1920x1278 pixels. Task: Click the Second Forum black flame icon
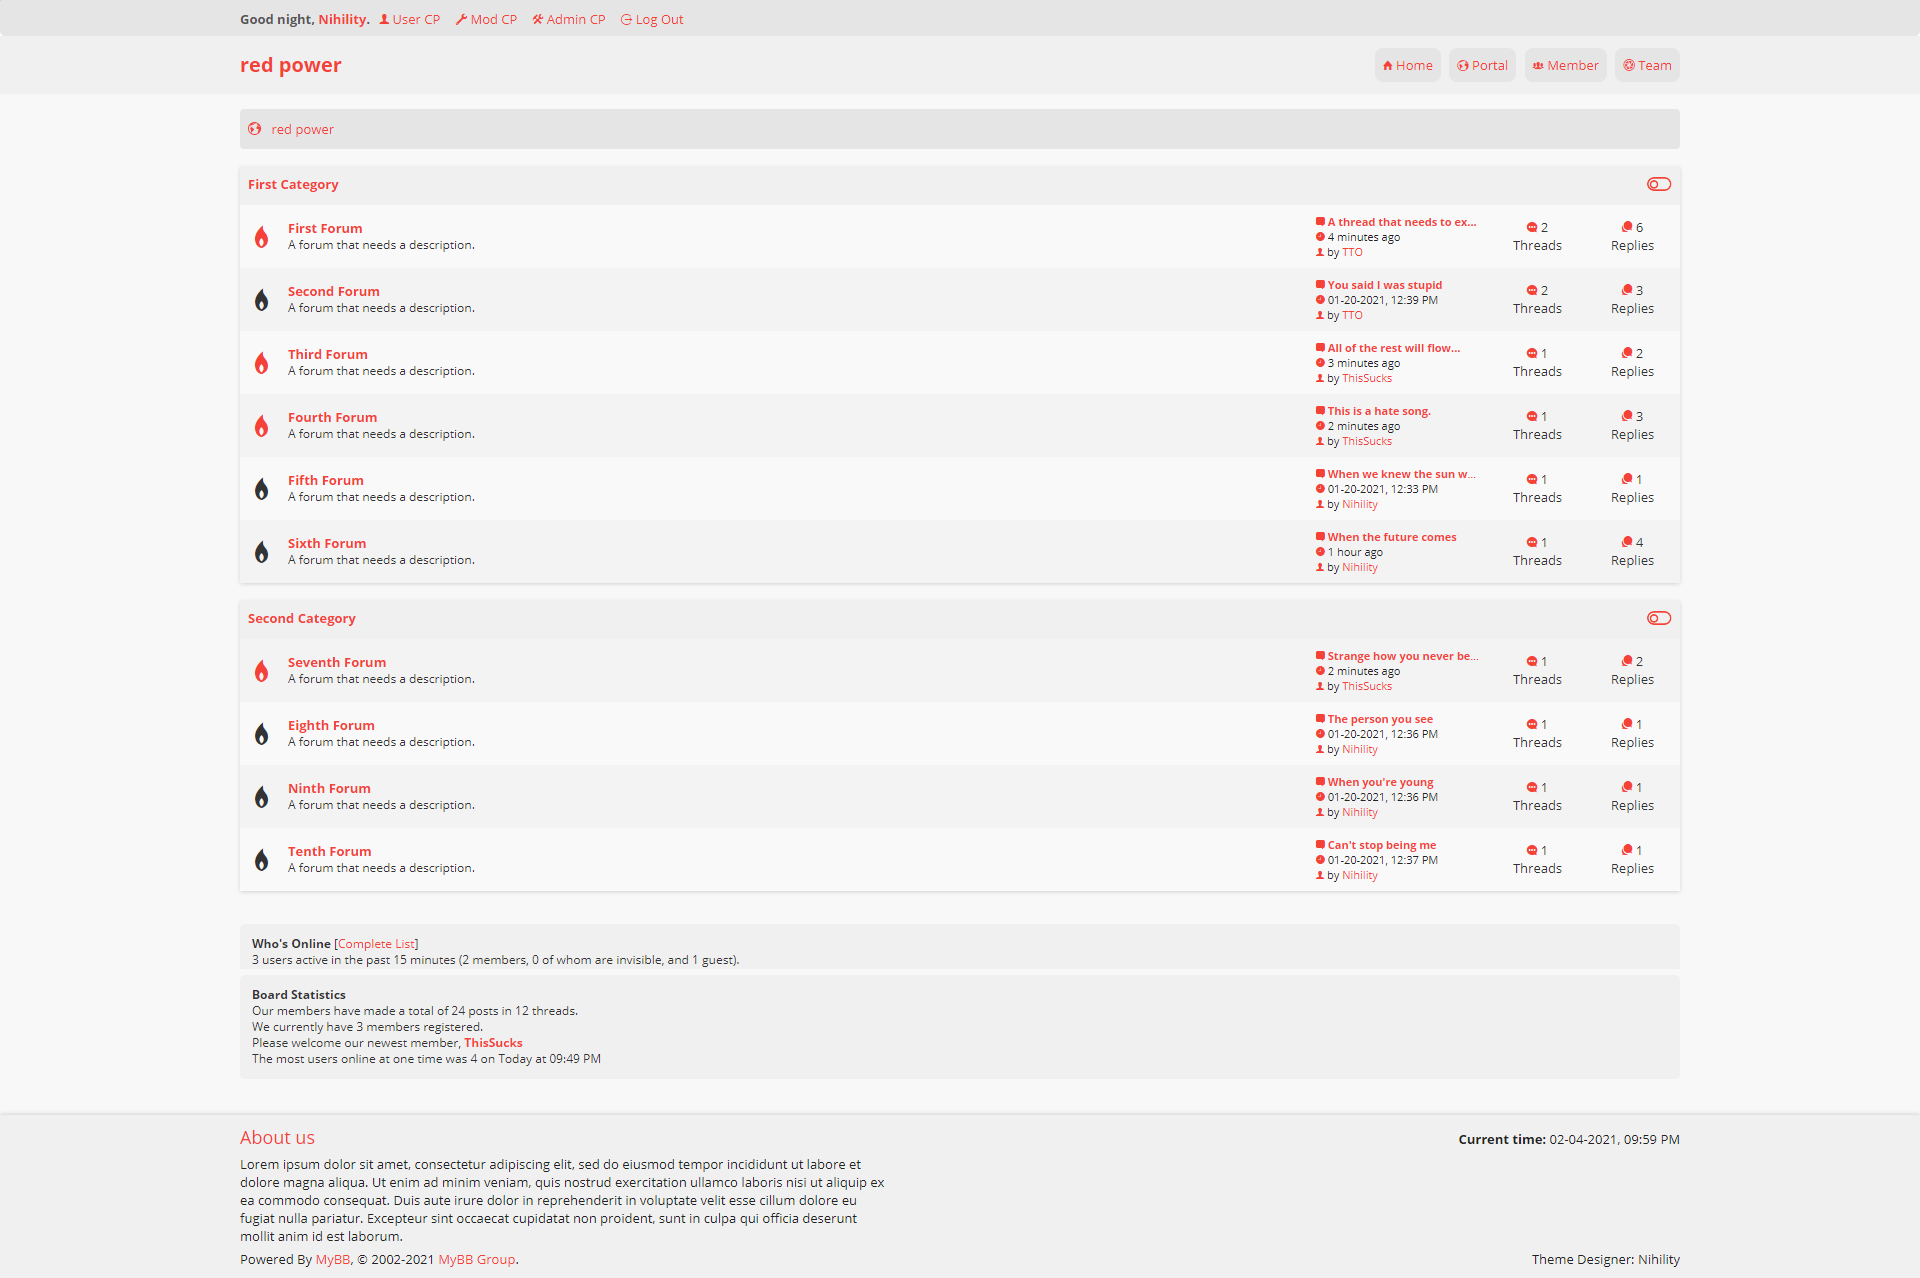pyautogui.click(x=261, y=300)
